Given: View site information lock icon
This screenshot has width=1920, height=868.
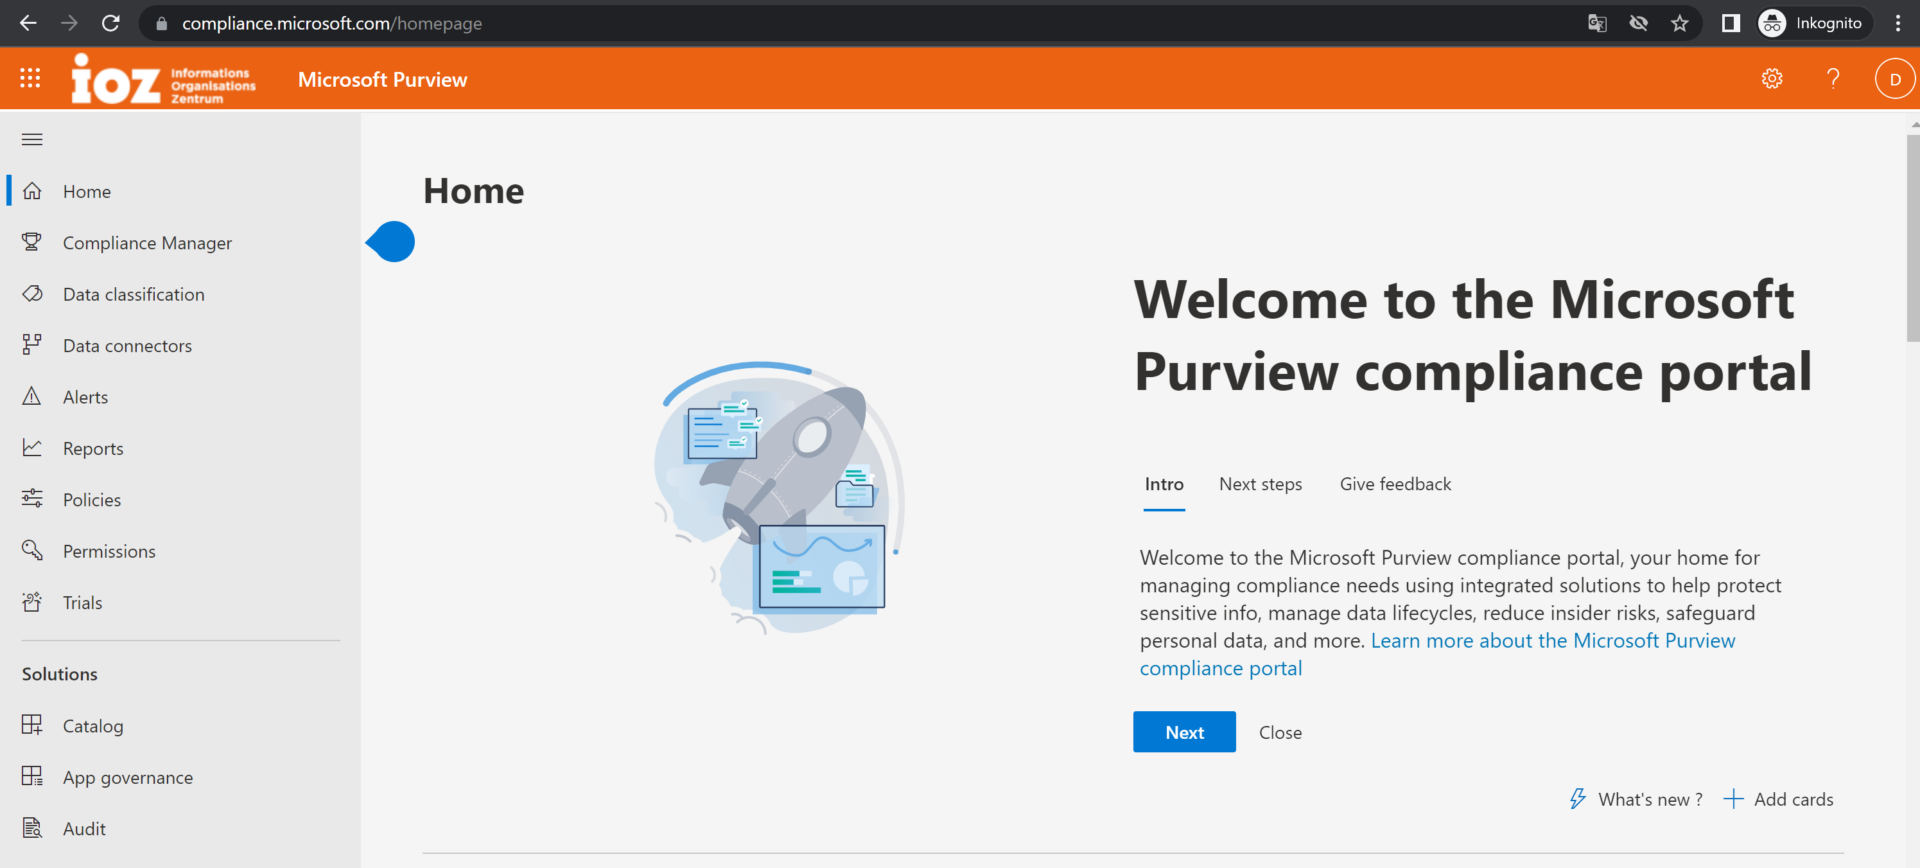Looking at the screenshot, I should tap(161, 23).
